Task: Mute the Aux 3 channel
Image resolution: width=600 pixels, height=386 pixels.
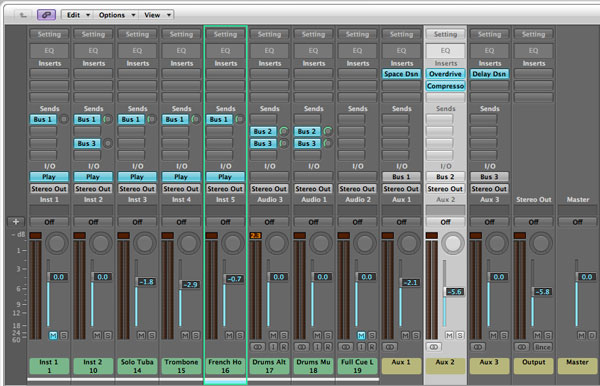Action: click(493, 336)
